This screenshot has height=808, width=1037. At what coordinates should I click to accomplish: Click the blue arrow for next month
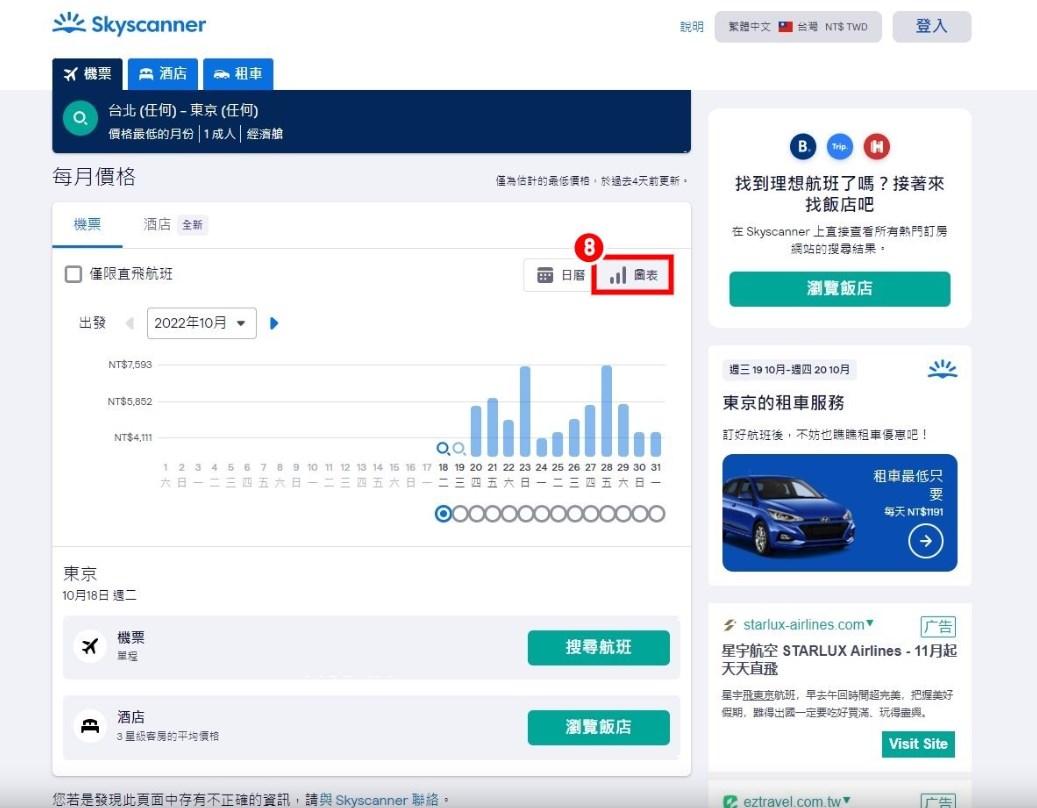(x=274, y=323)
